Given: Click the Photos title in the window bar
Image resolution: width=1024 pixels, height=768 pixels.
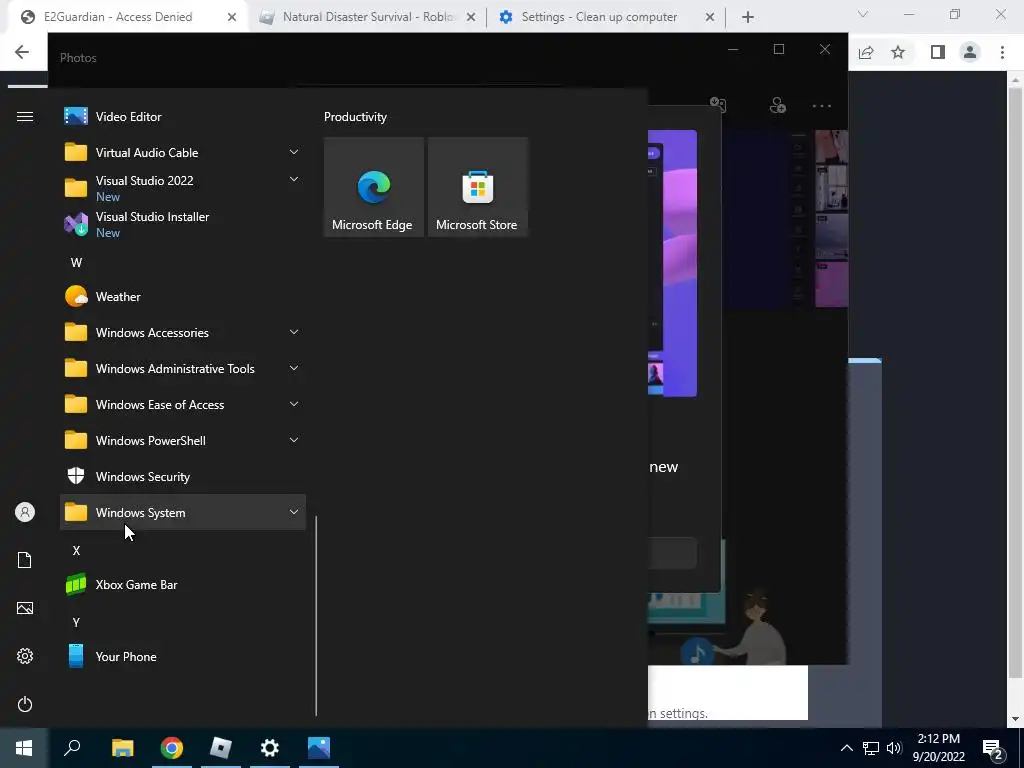Looking at the screenshot, I should pos(78,57).
